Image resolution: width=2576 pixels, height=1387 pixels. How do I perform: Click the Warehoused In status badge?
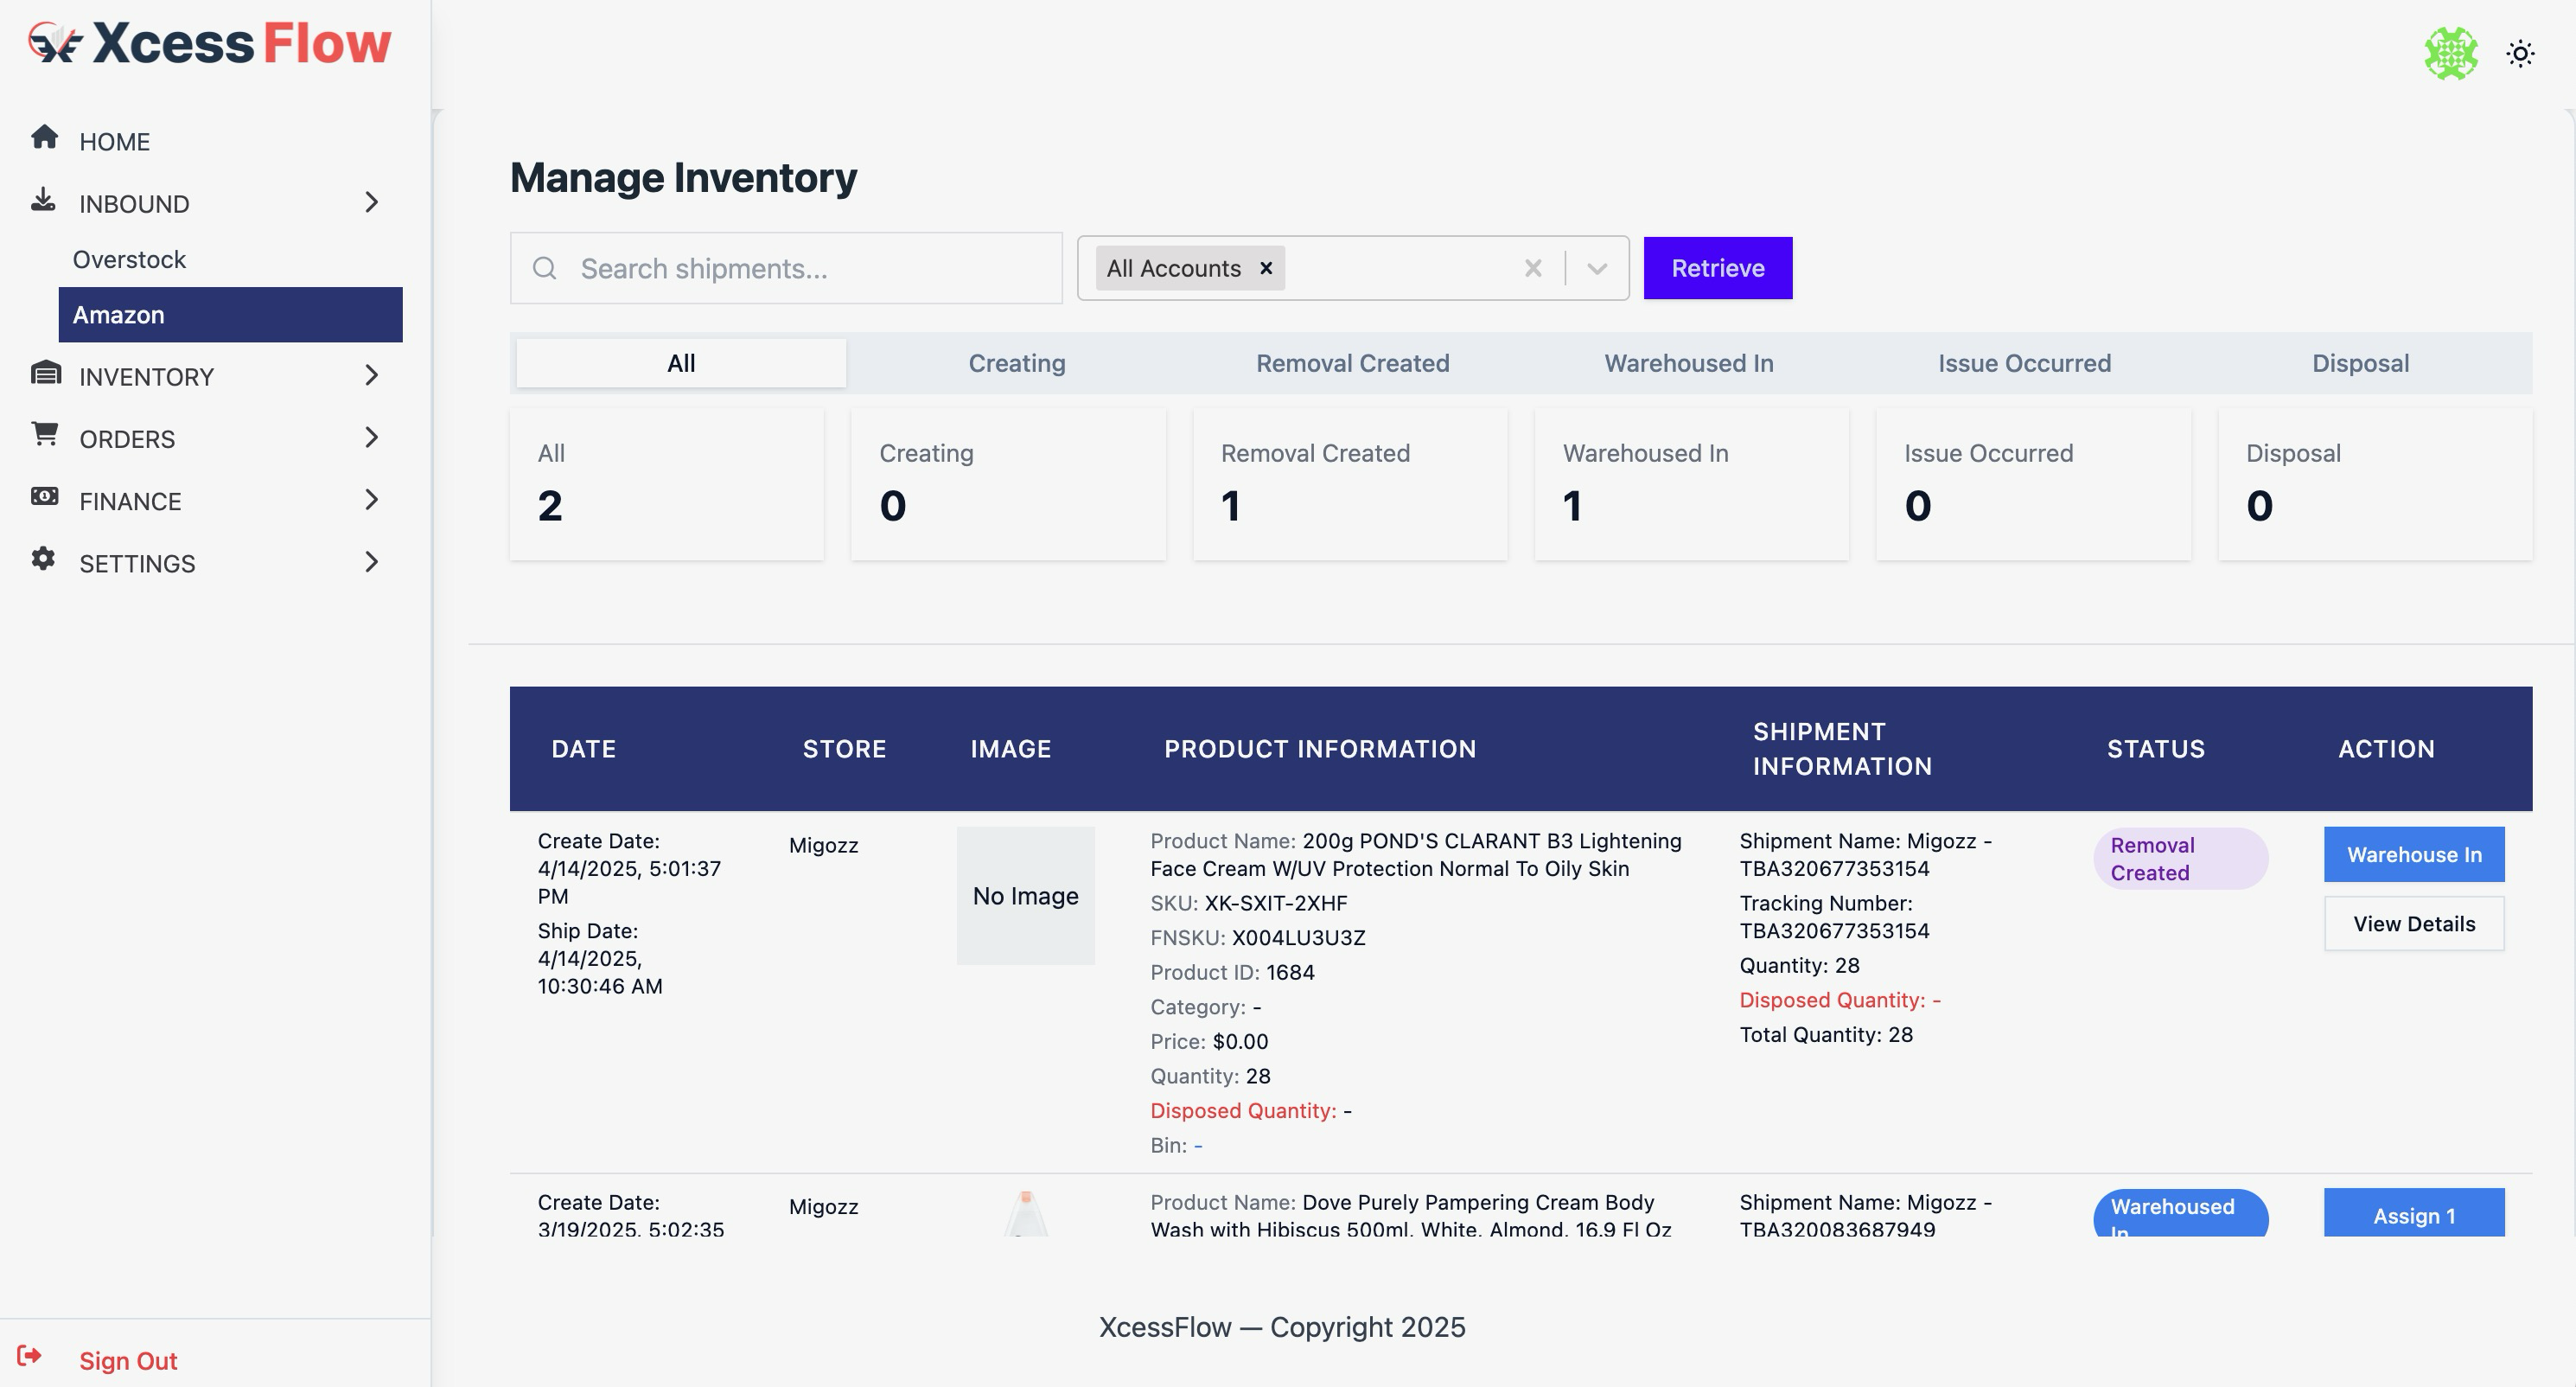click(2180, 1213)
